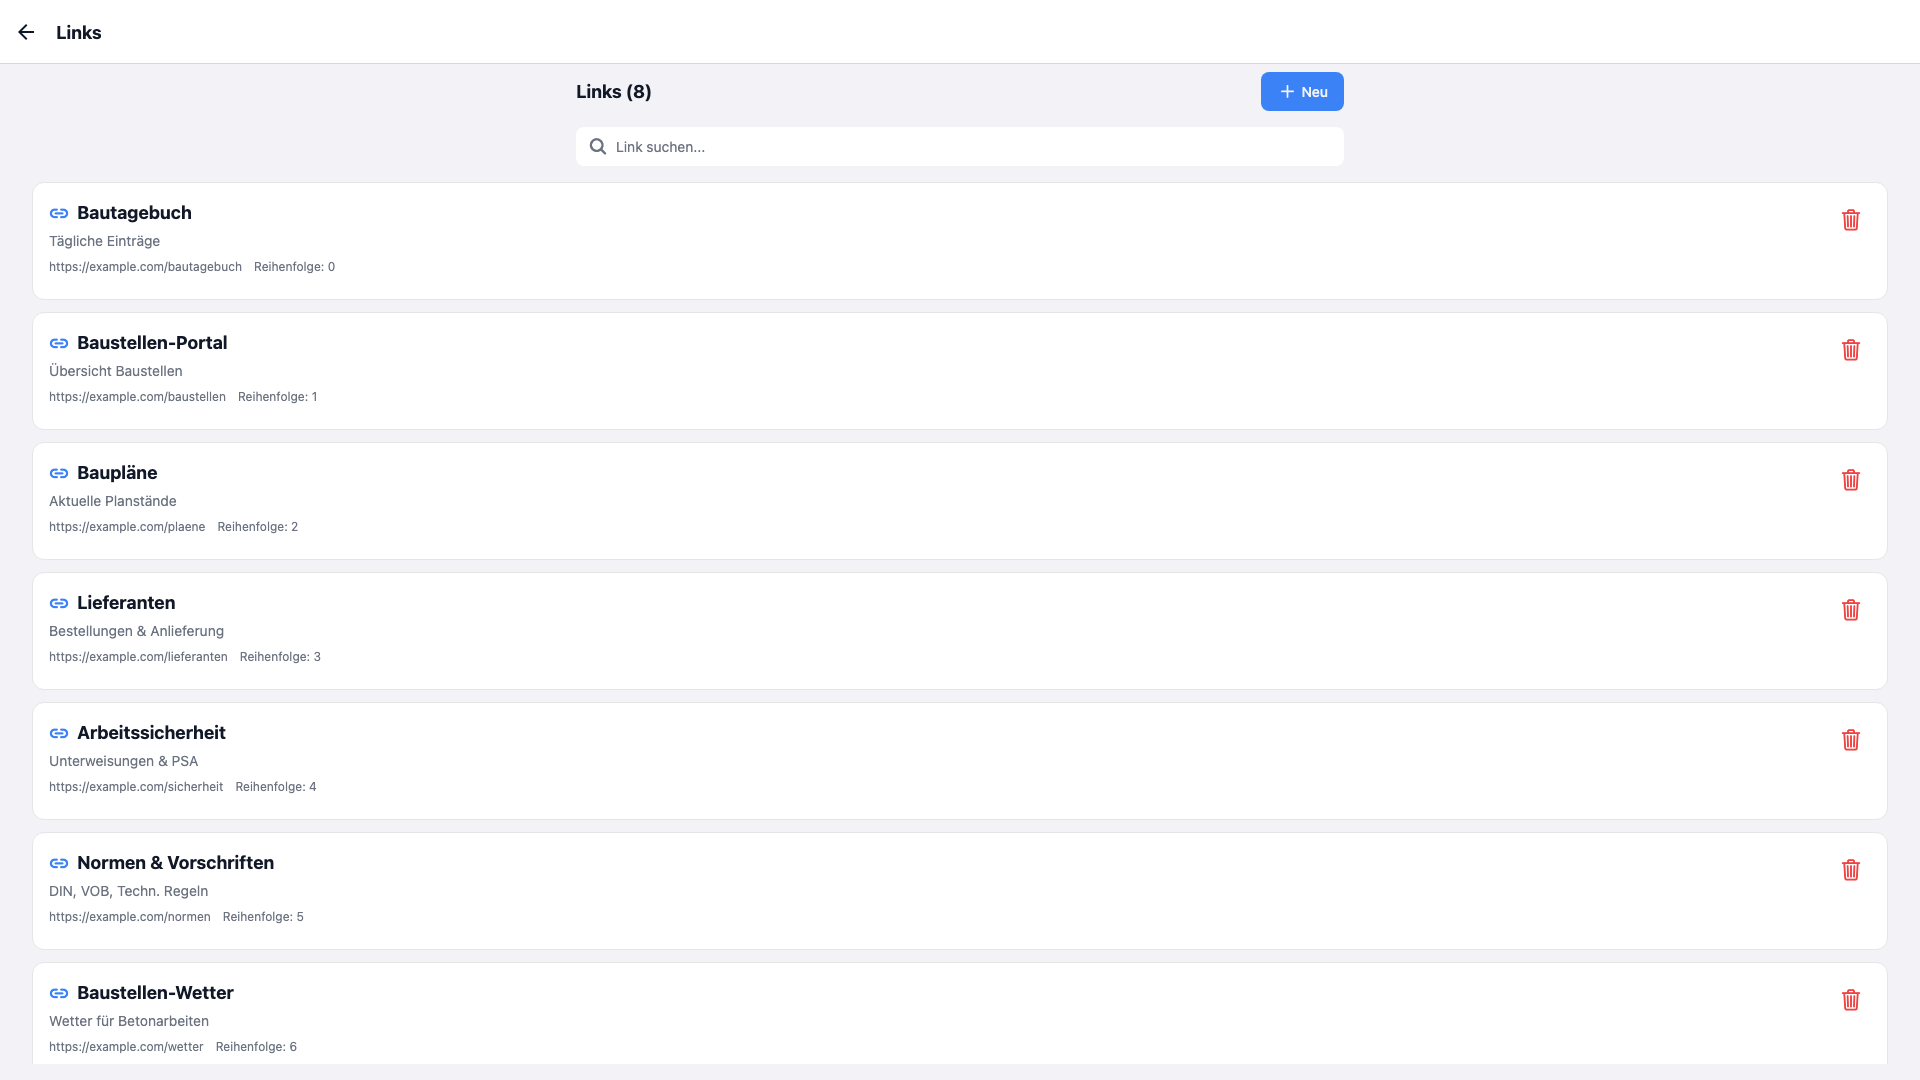Click the Baustellen-Wetter card title
This screenshot has width=1920, height=1080.
(x=155, y=993)
